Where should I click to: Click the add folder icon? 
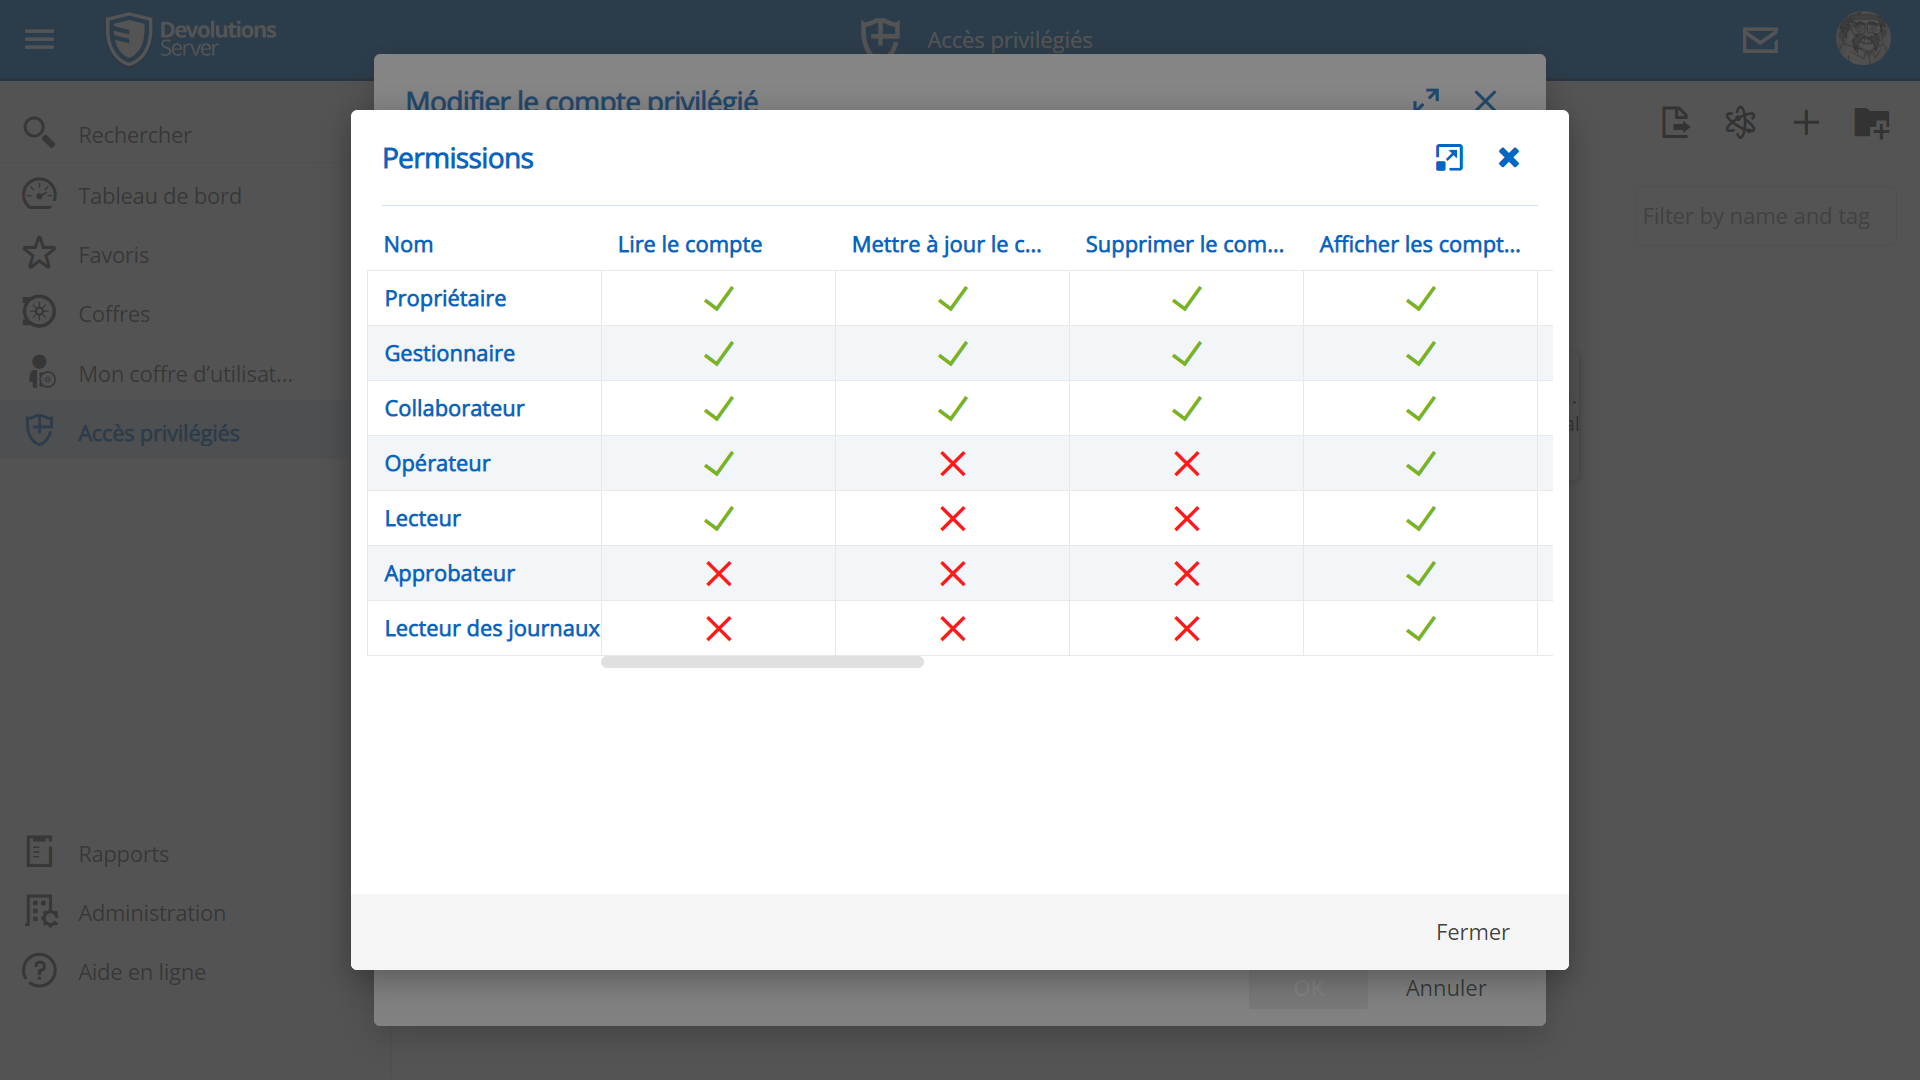click(1871, 123)
